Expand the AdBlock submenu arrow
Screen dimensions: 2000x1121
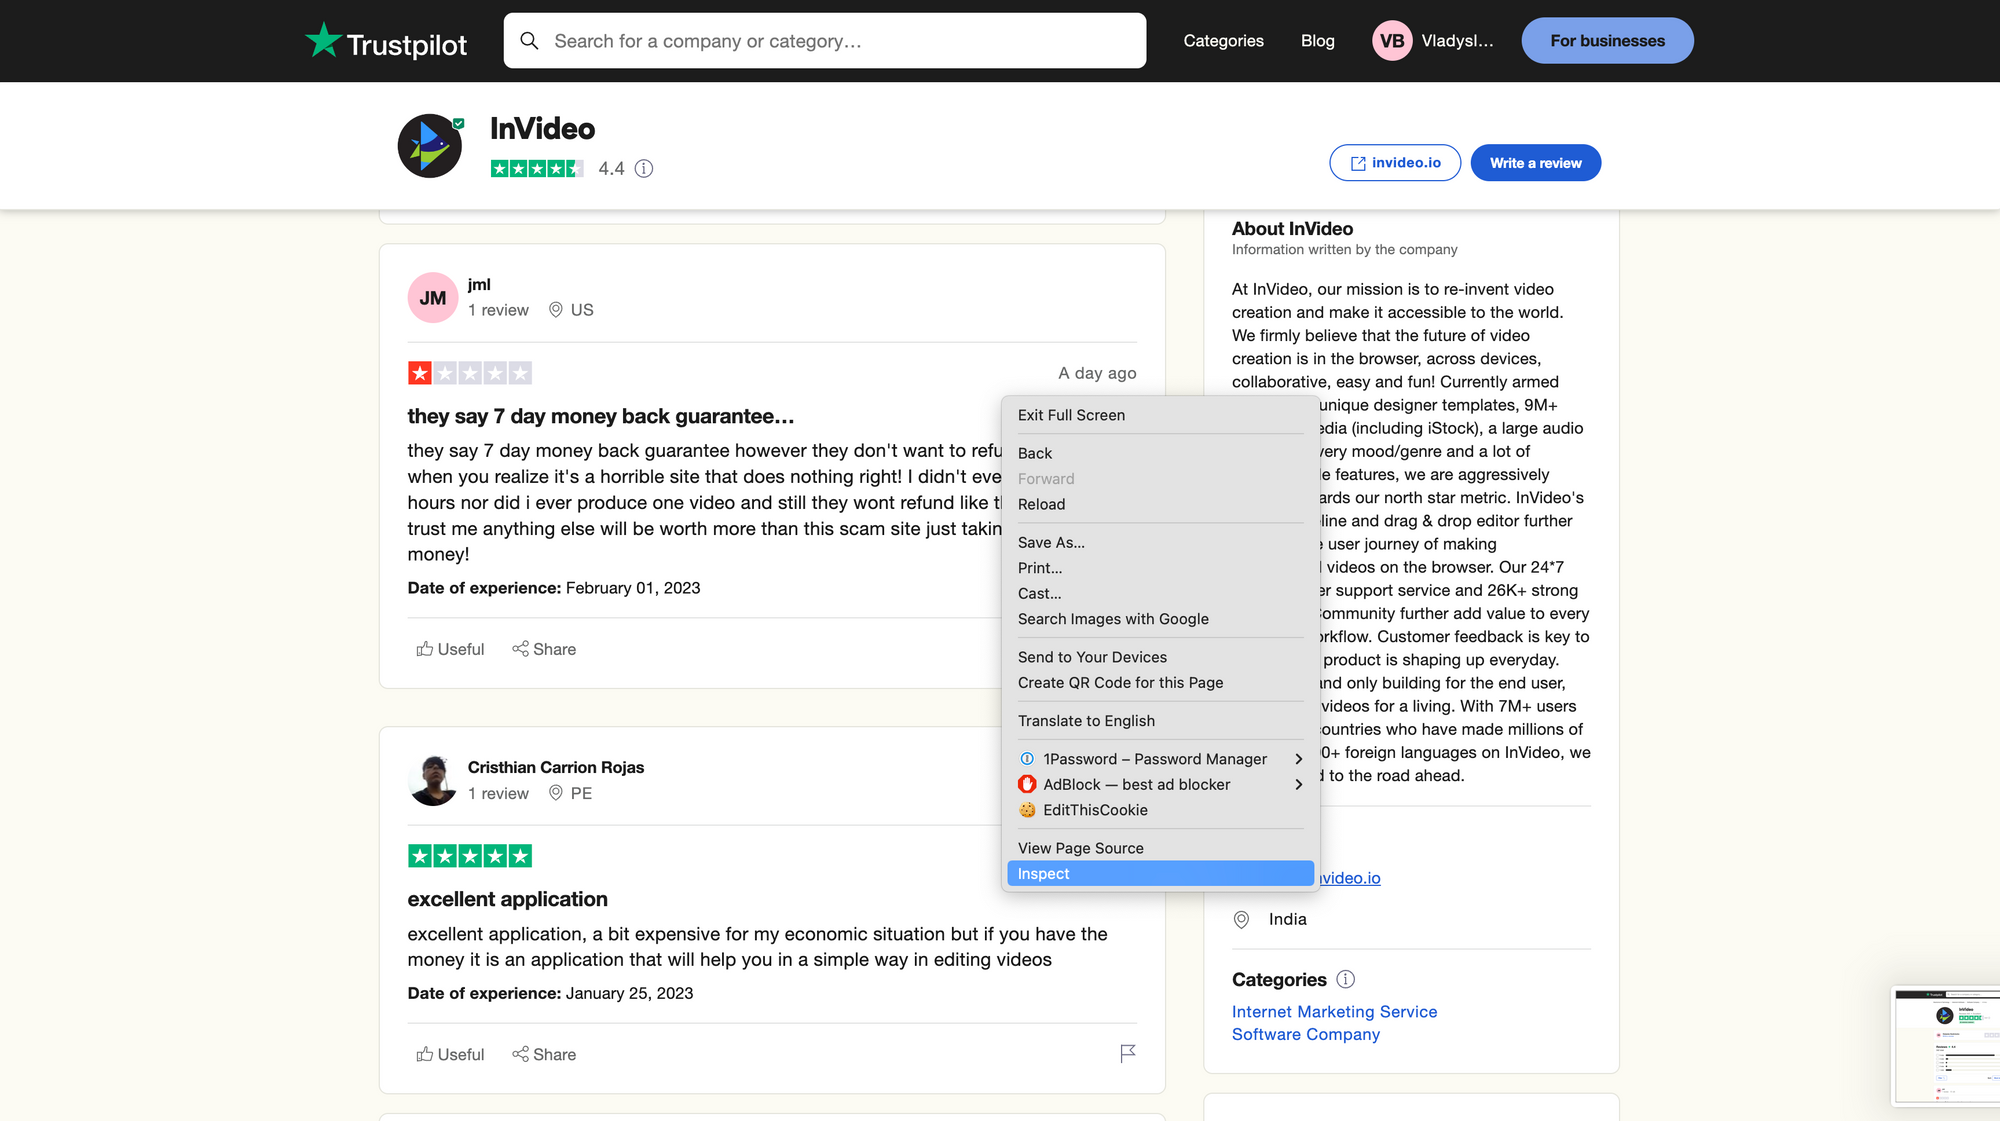pyautogui.click(x=1299, y=785)
